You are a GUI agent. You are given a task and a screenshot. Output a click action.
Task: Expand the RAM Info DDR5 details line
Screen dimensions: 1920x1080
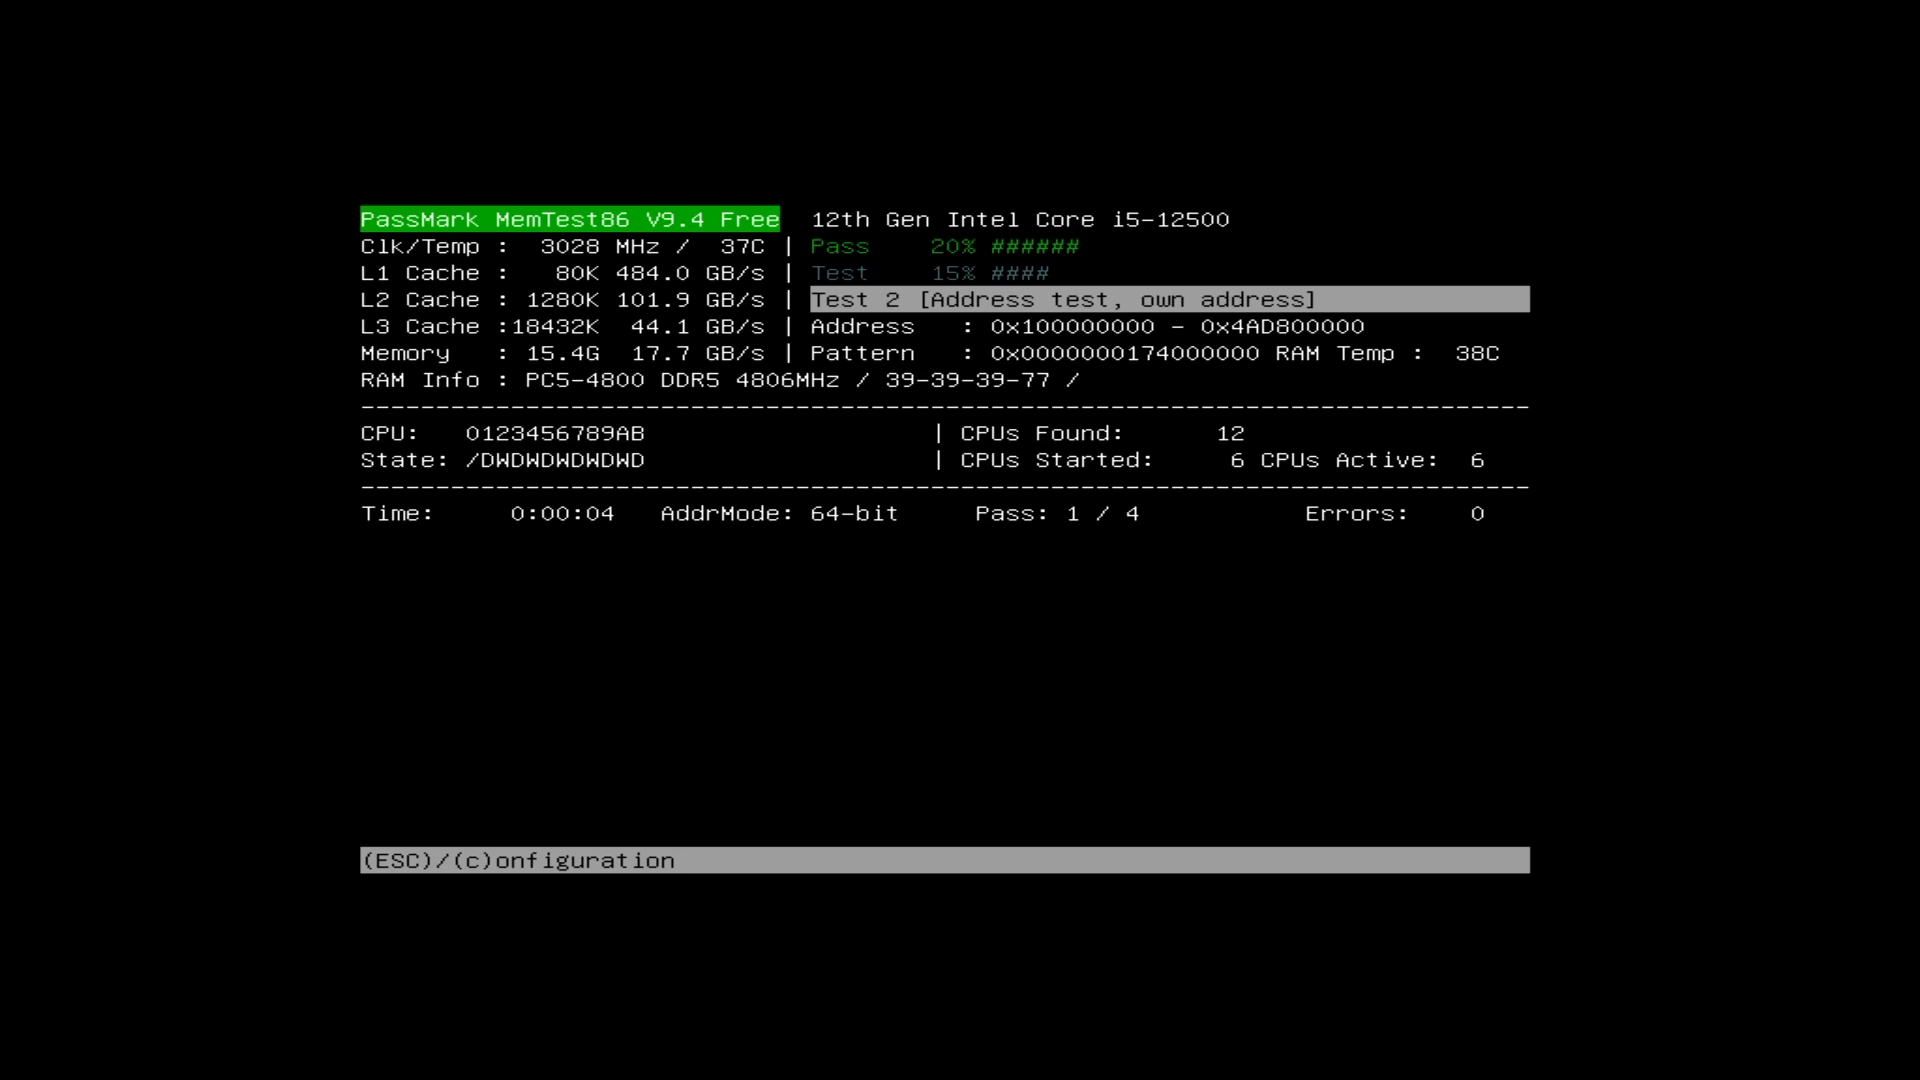click(x=718, y=380)
